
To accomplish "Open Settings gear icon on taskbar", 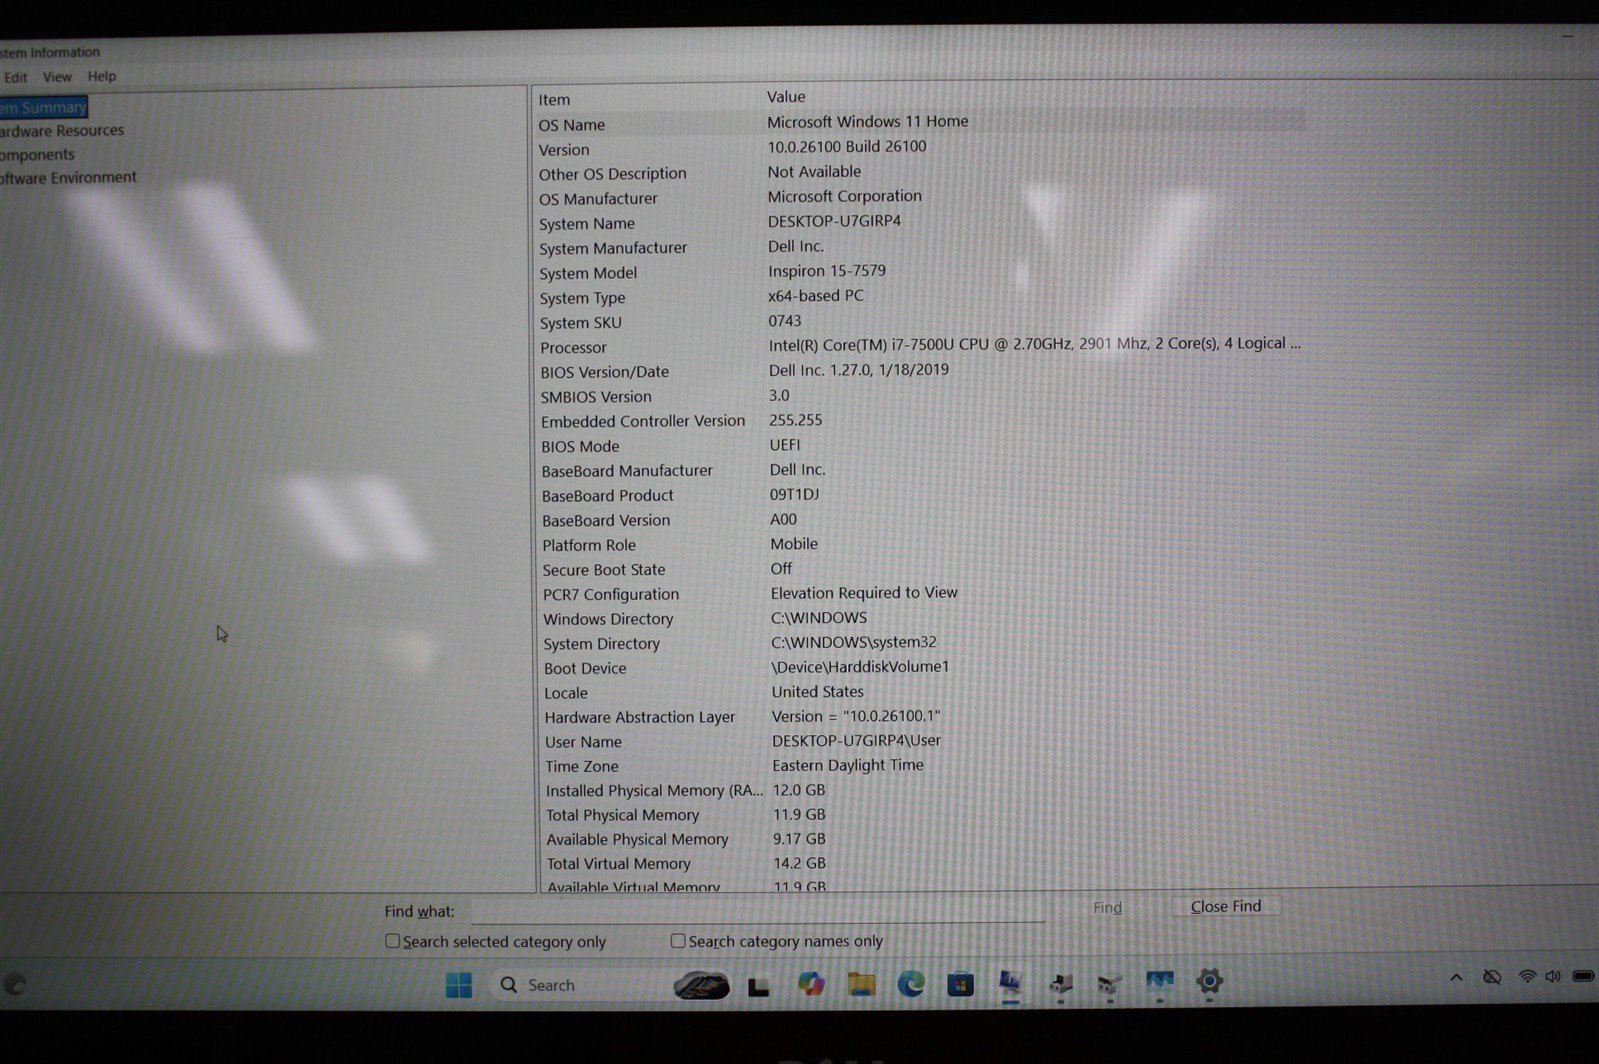I will [x=1210, y=982].
